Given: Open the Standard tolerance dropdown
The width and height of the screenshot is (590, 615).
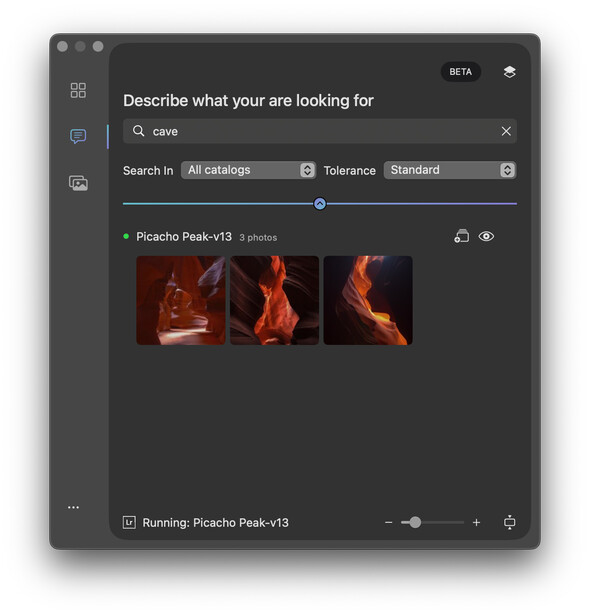Looking at the screenshot, I should click(x=450, y=170).
